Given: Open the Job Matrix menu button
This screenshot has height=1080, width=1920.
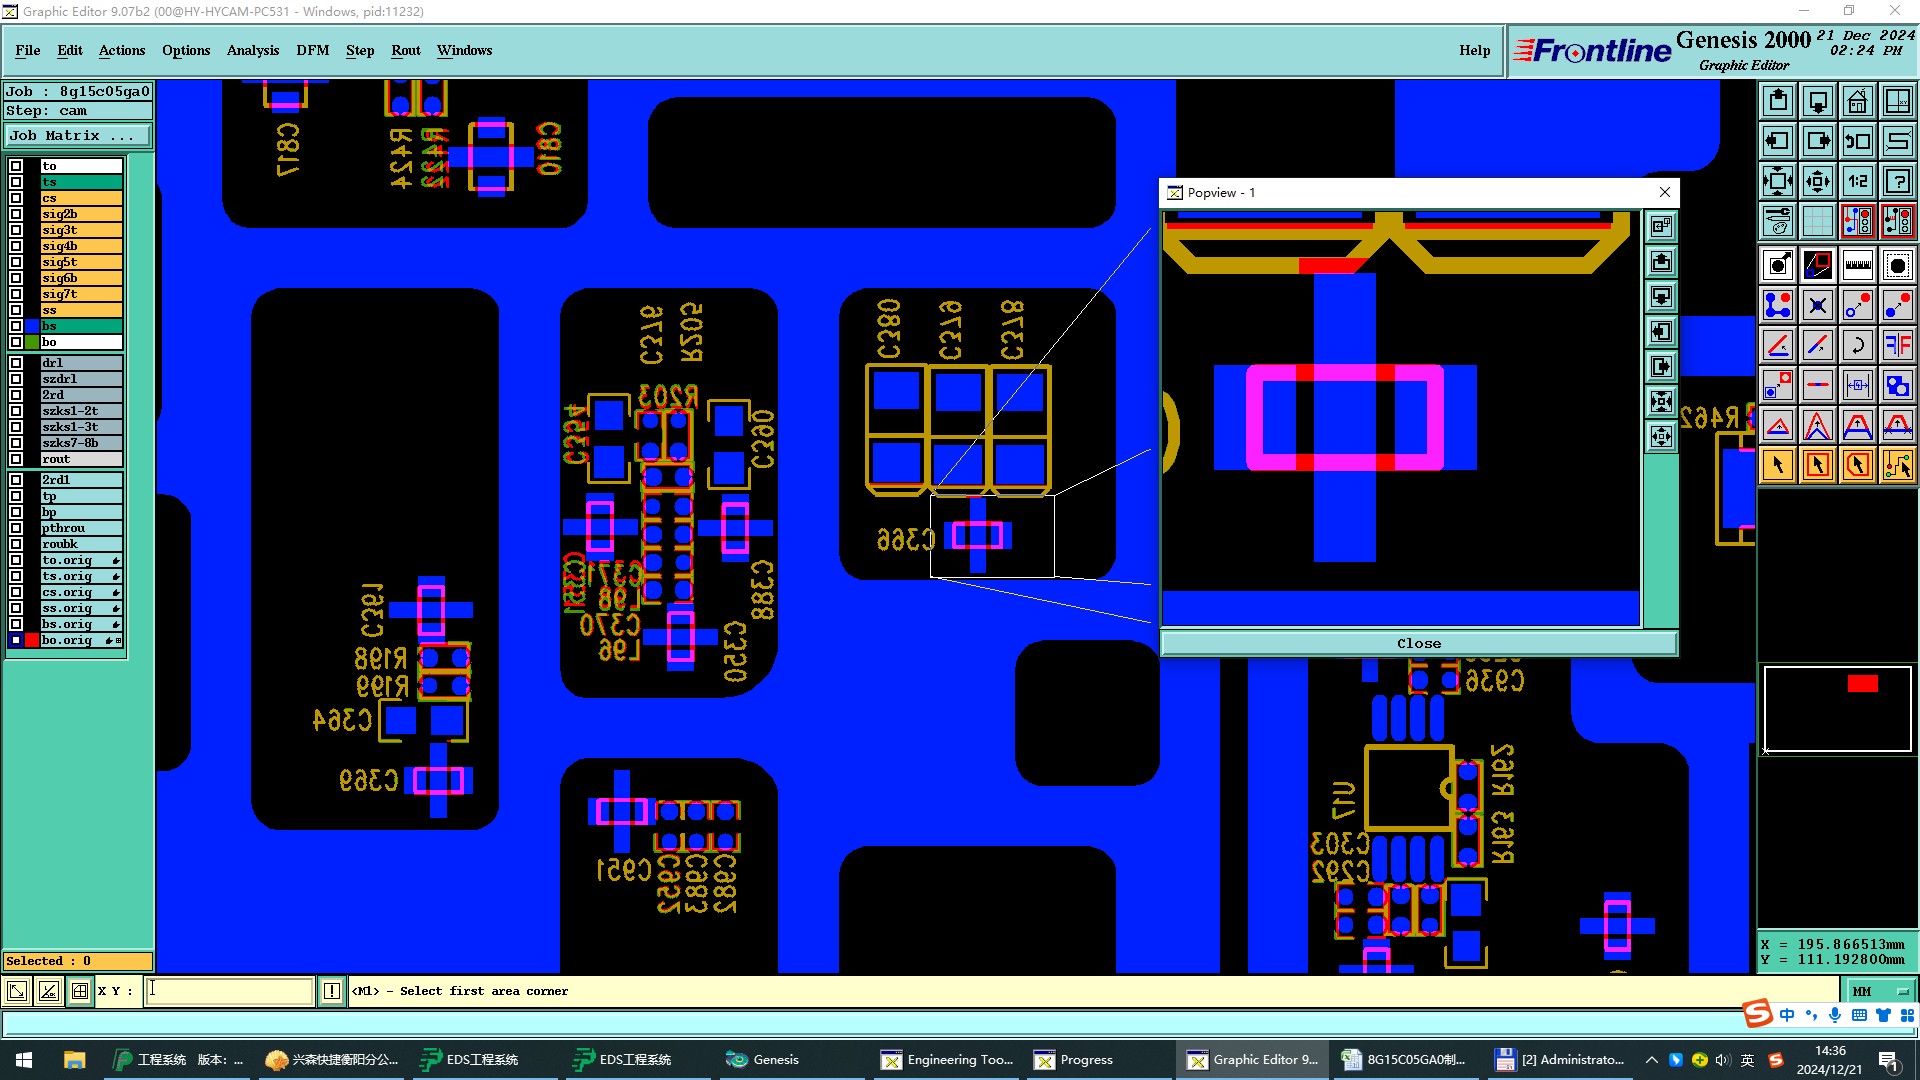Looking at the screenshot, I should (x=78, y=135).
